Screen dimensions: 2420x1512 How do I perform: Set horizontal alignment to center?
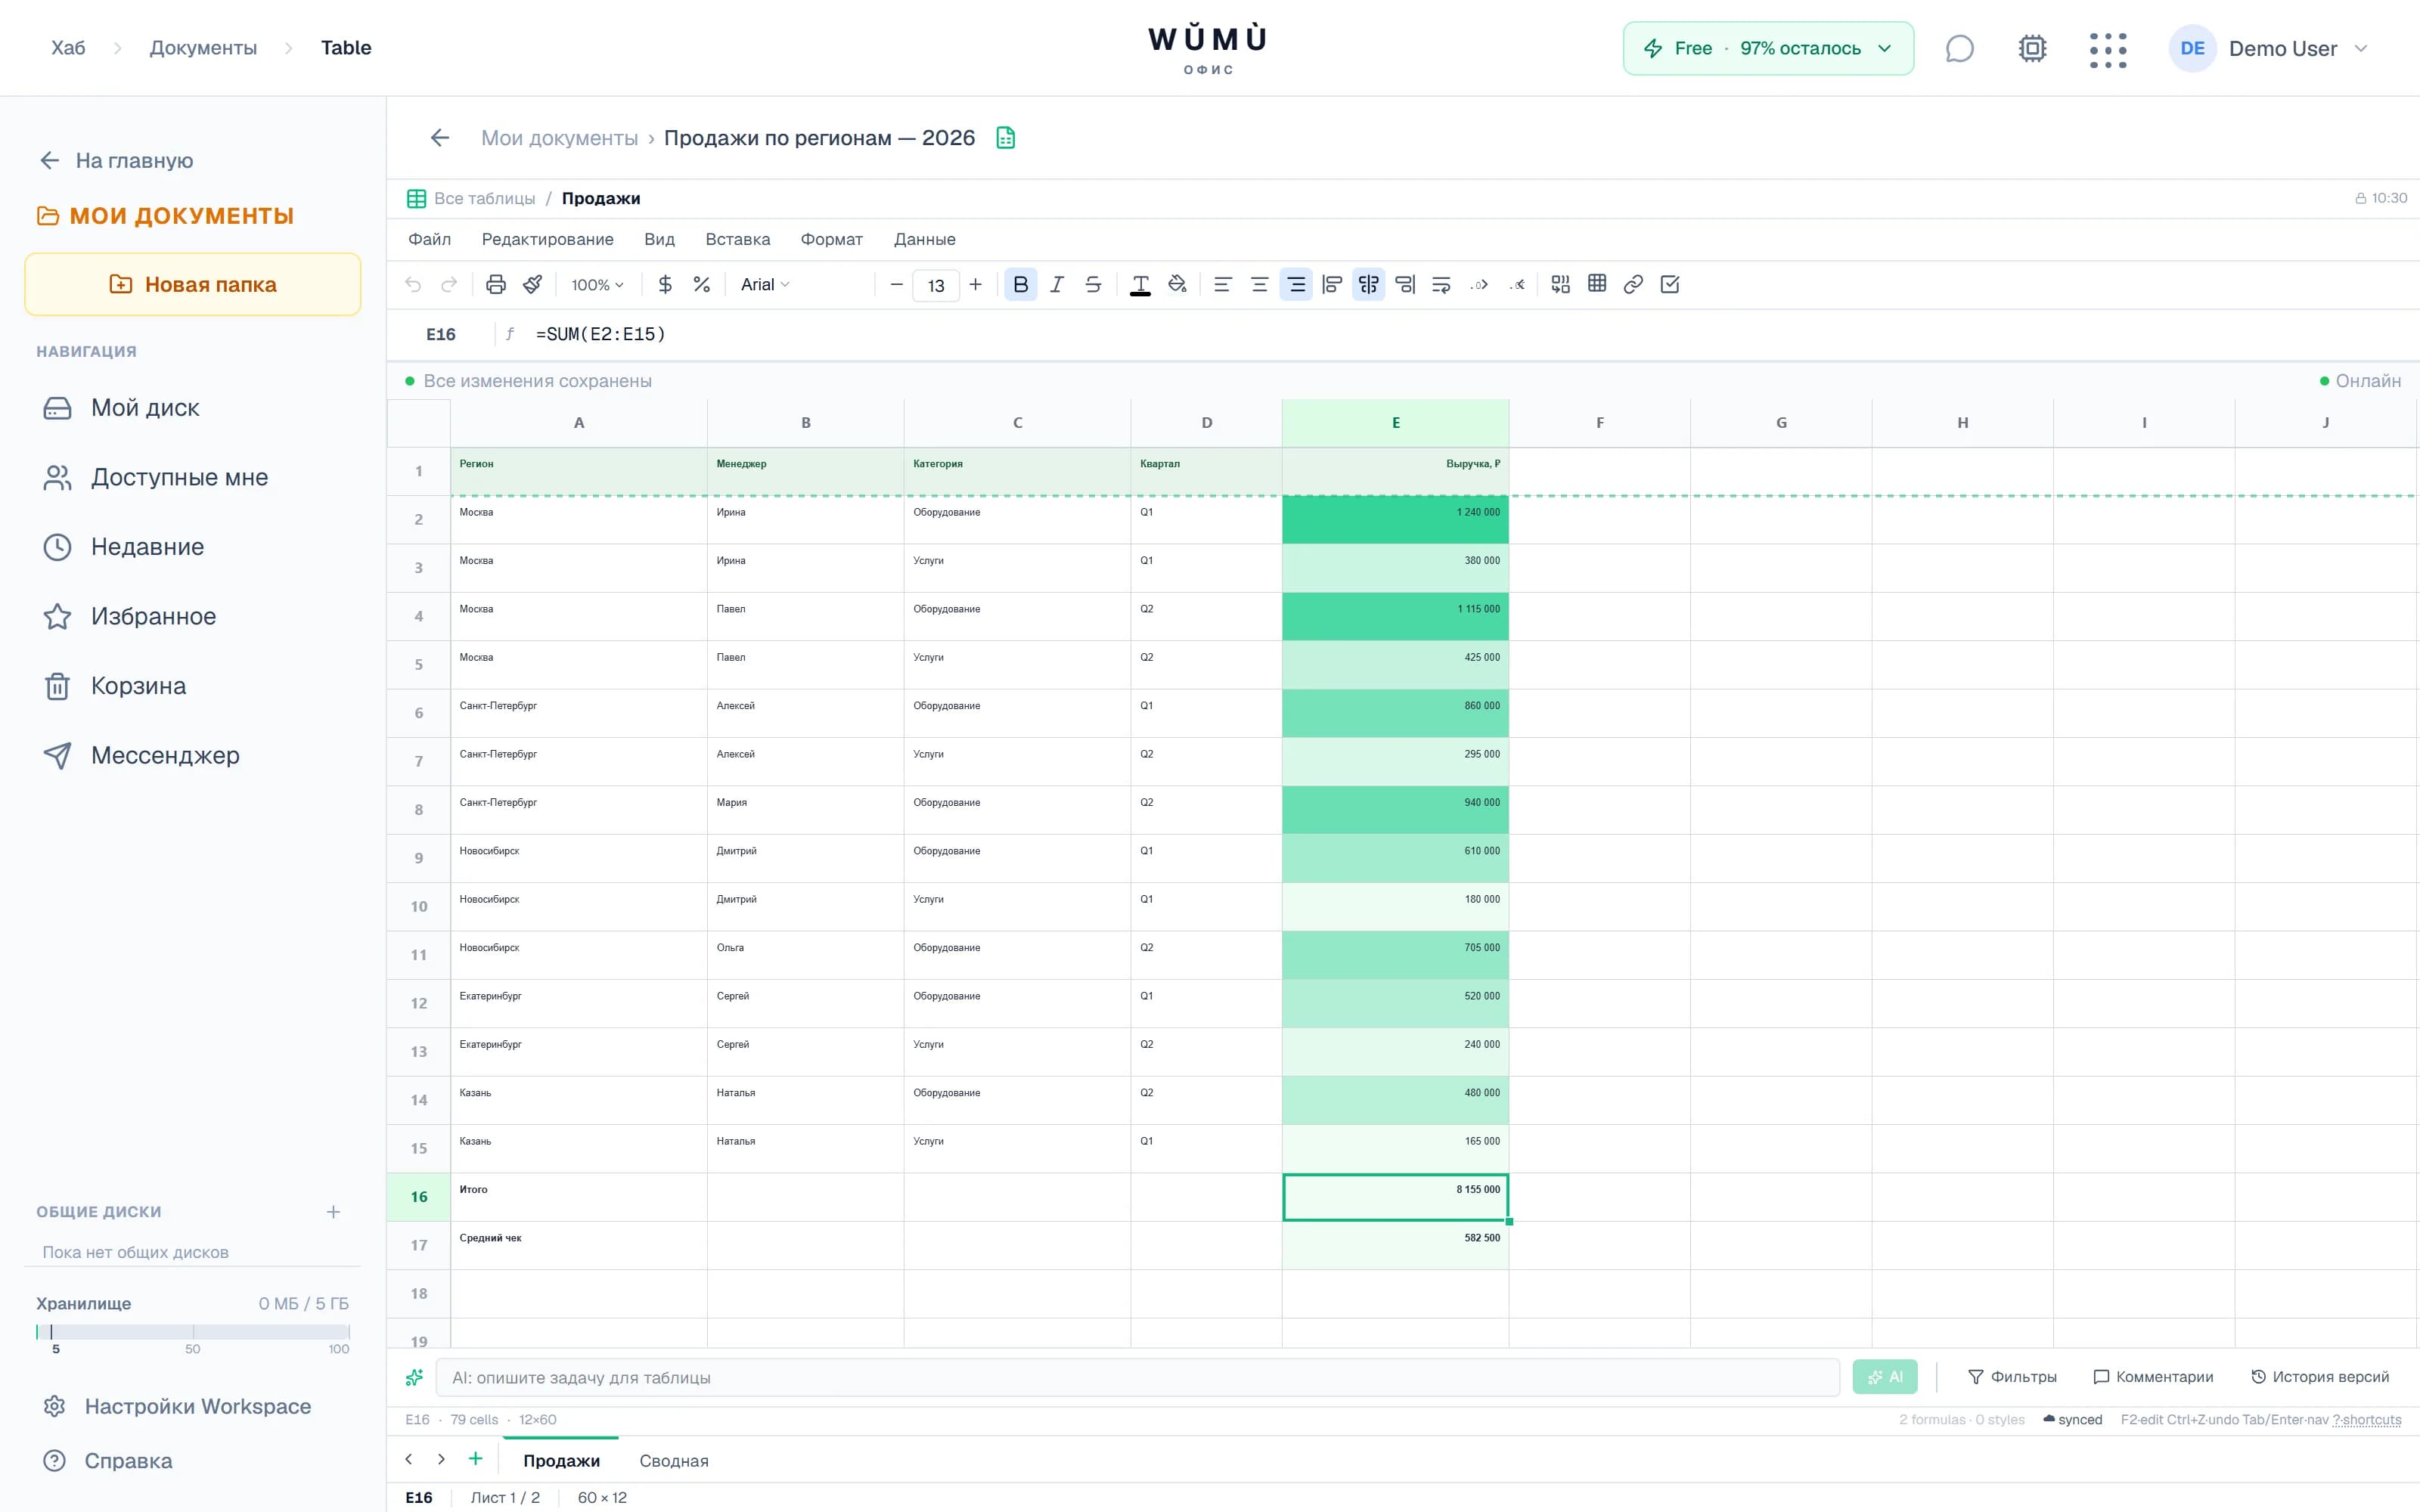pyautogui.click(x=1260, y=285)
